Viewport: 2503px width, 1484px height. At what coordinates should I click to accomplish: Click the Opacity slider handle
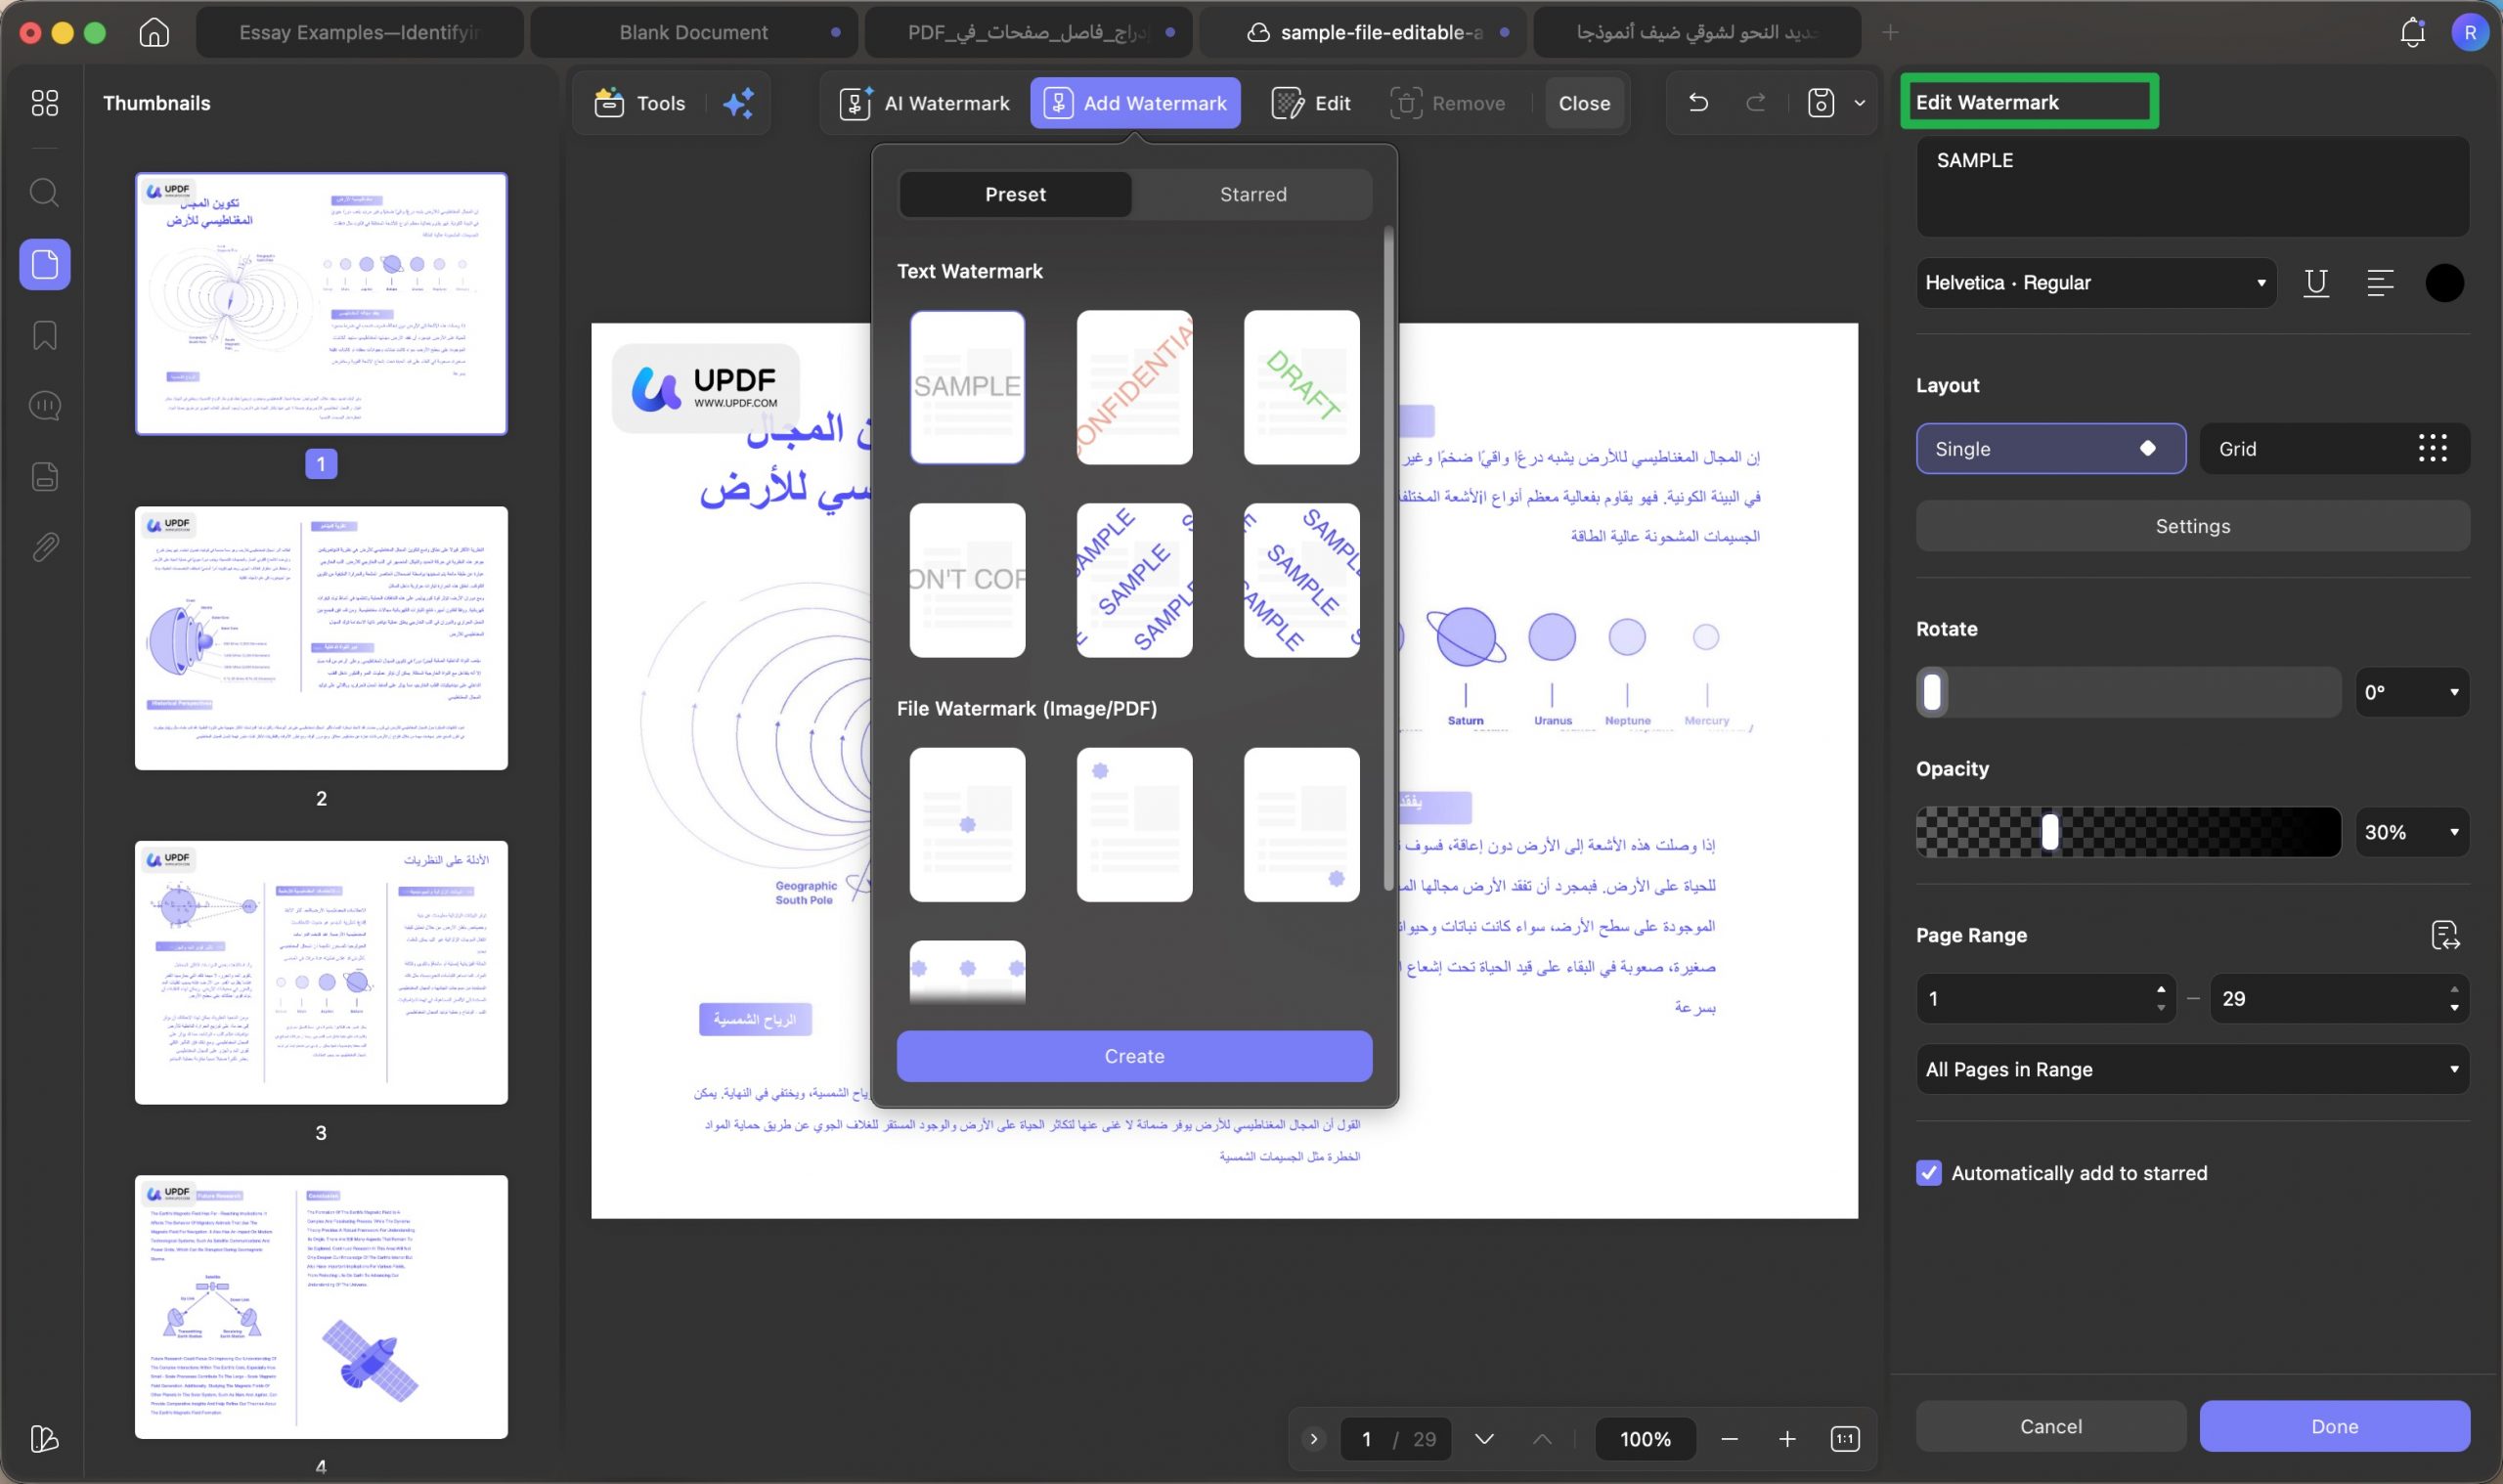click(x=2050, y=832)
